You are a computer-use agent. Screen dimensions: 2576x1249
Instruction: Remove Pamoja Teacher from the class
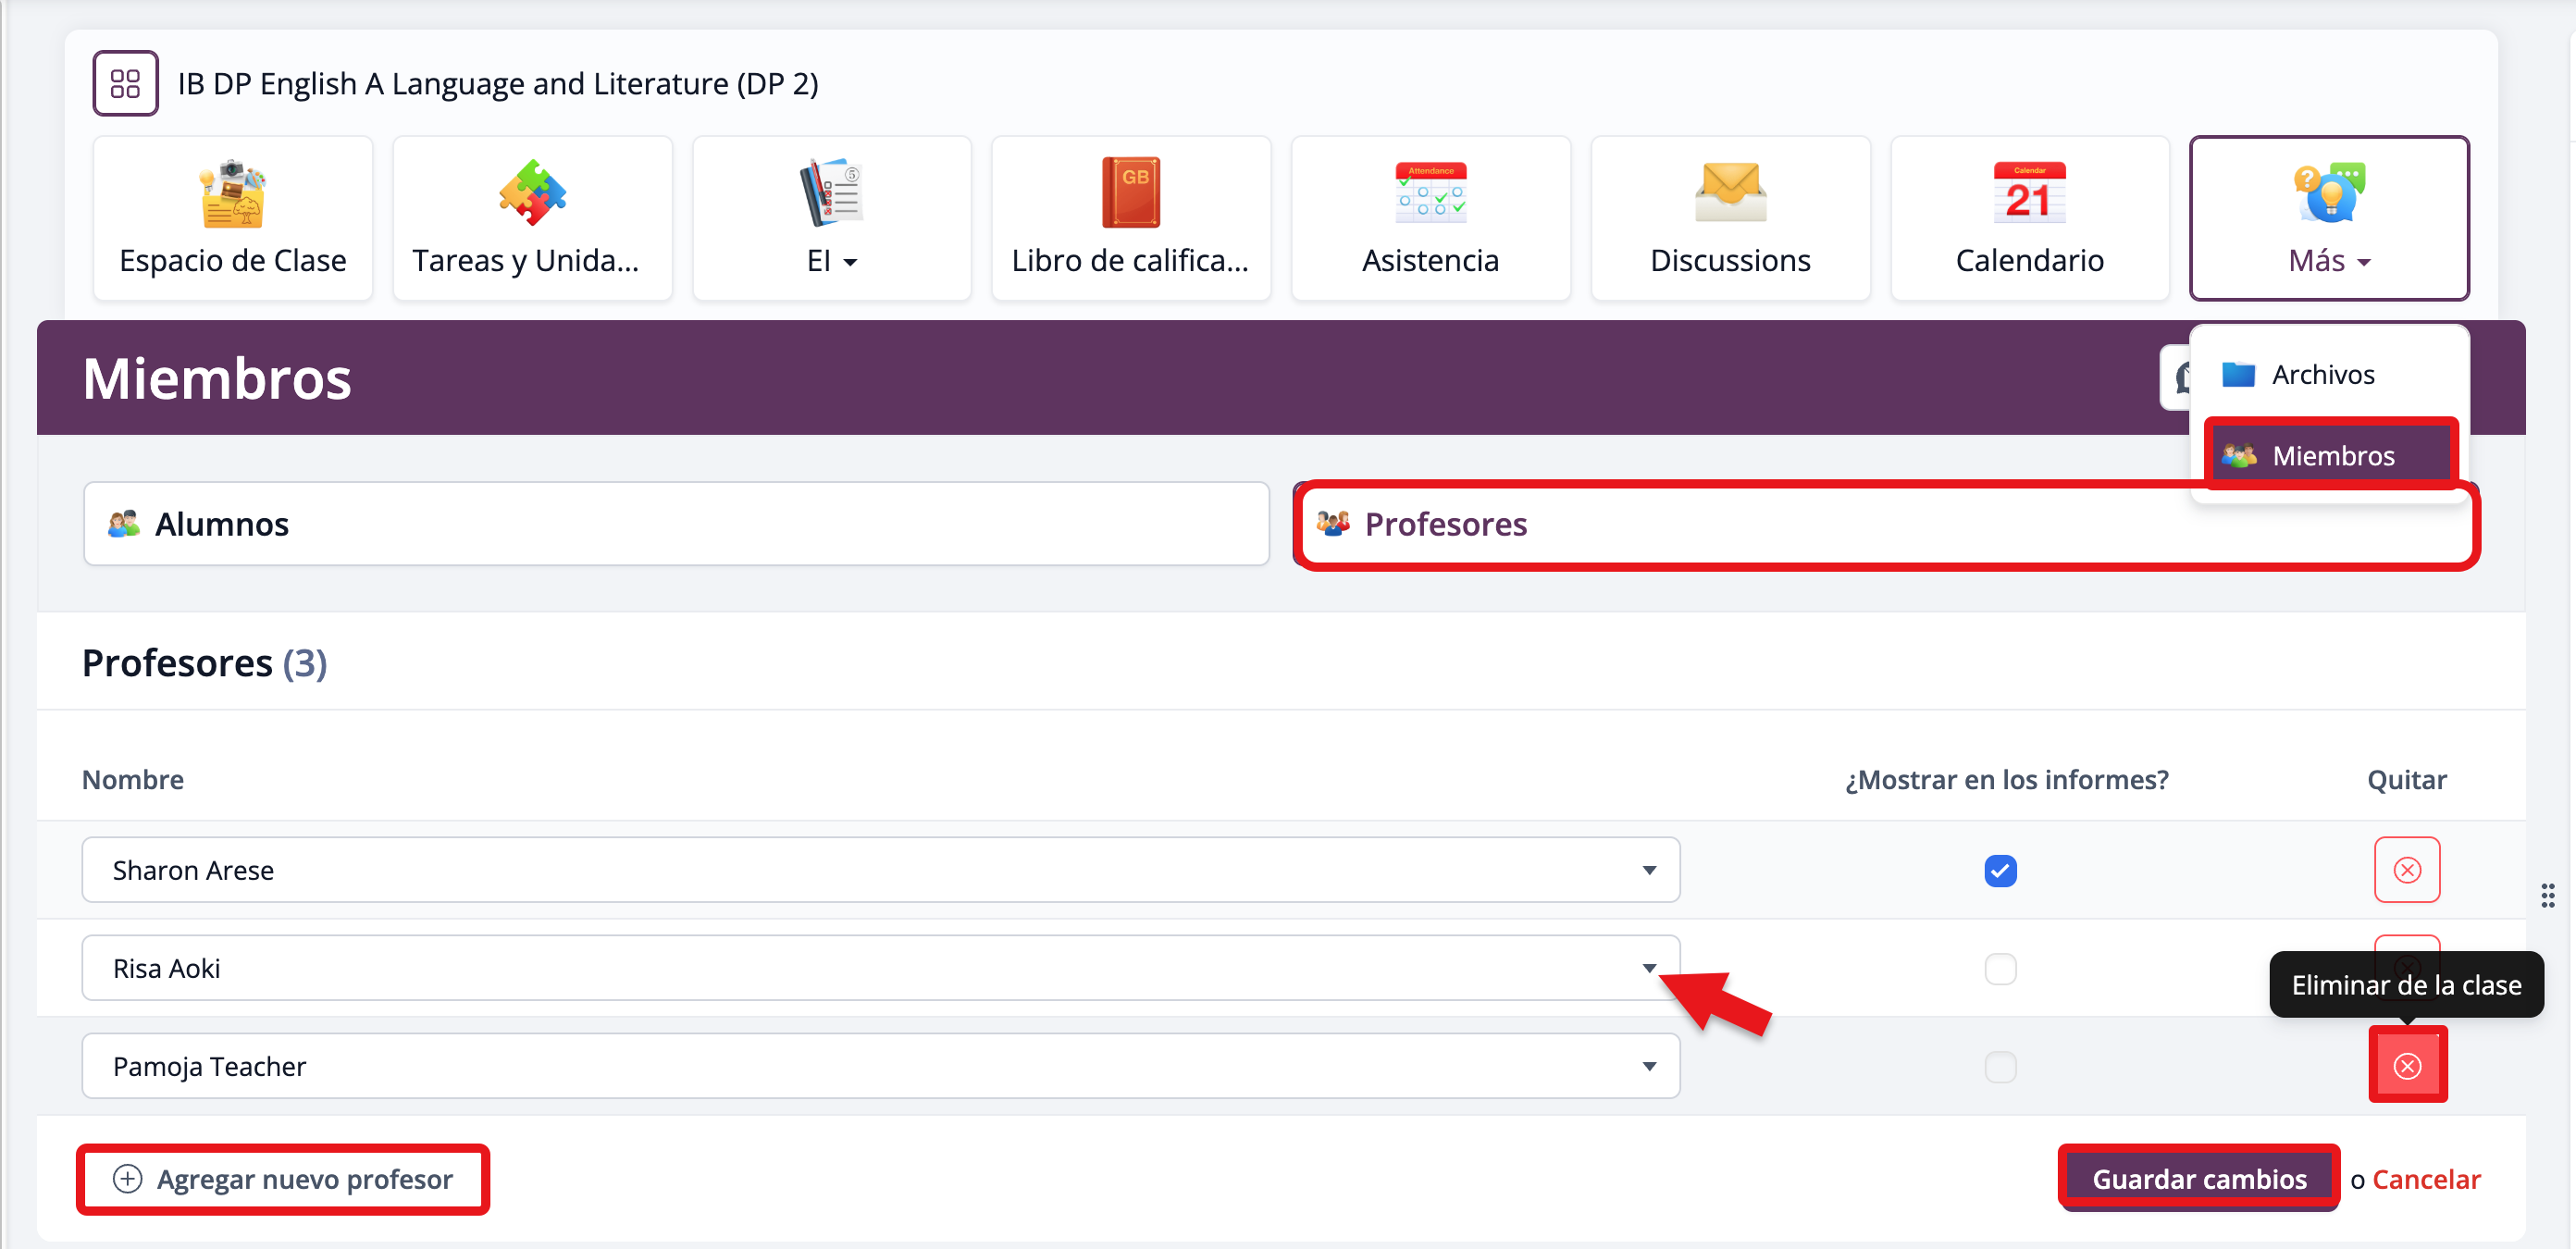[2406, 1066]
